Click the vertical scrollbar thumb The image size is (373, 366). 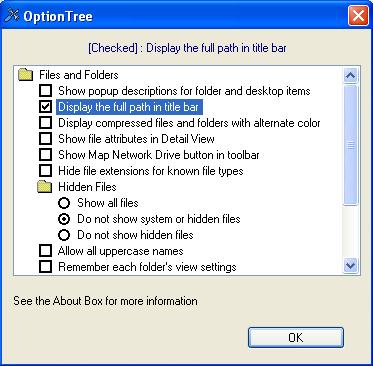[x=351, y=145]
